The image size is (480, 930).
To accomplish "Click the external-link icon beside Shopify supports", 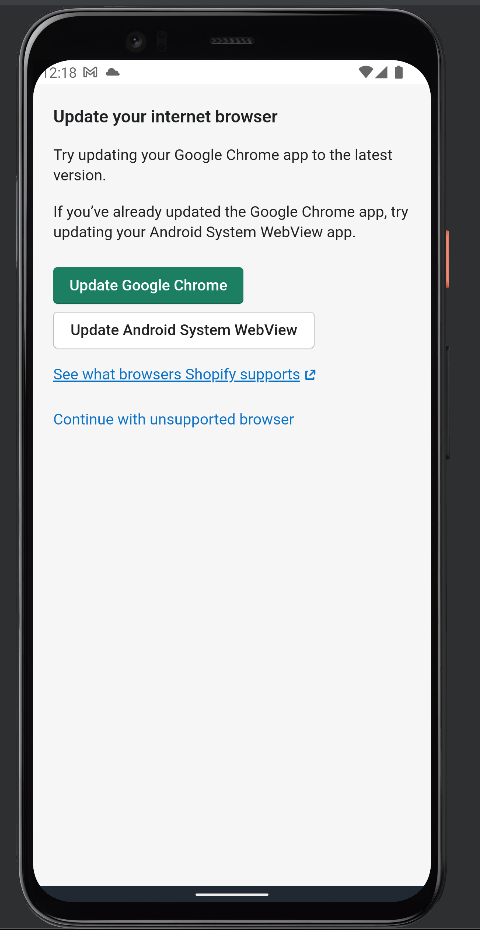I will 310,375.
